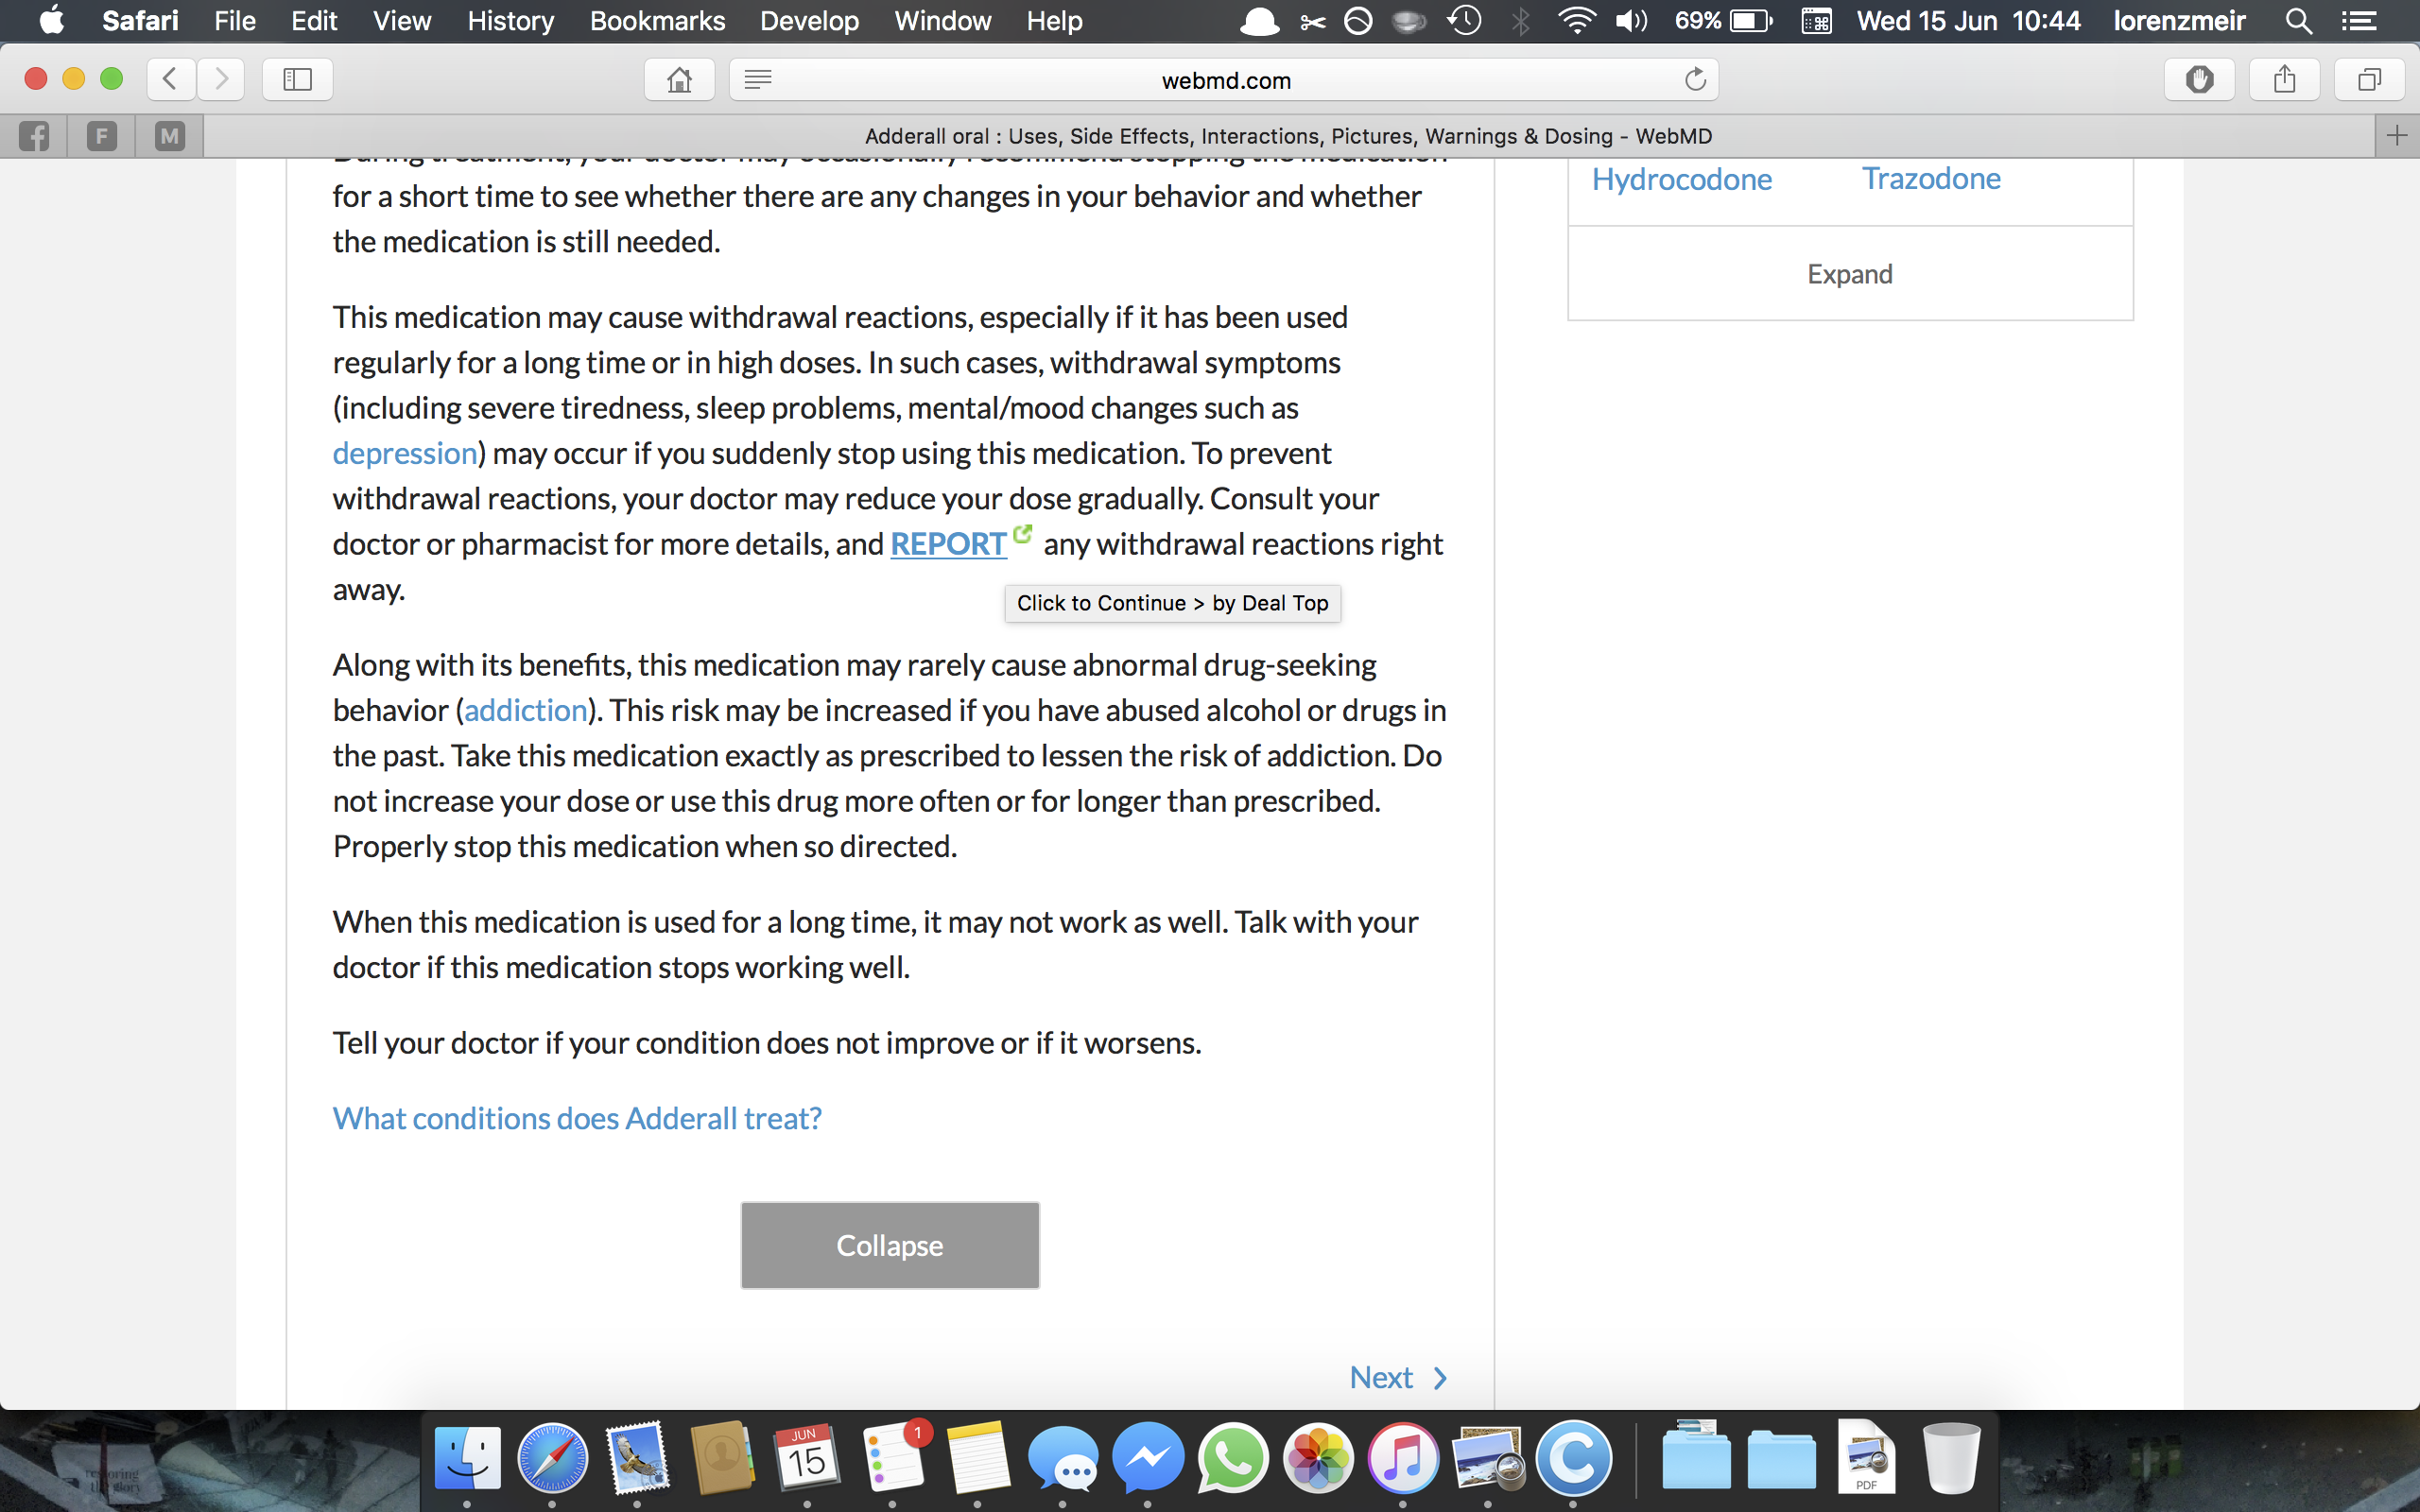Show the Safari sidebar
The image size is (2420, 1512).
click(x=298, y=79)
